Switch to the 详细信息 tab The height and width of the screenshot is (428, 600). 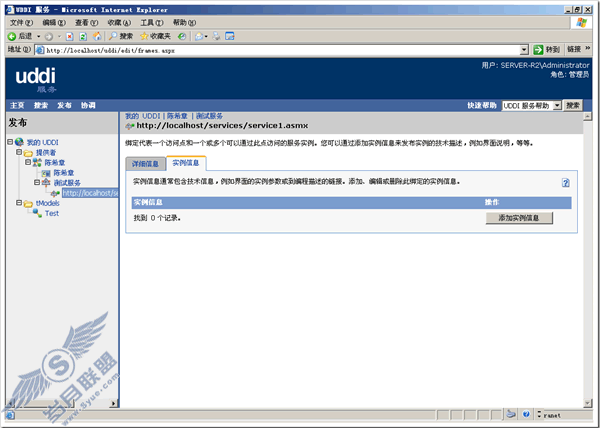point(145,164)
